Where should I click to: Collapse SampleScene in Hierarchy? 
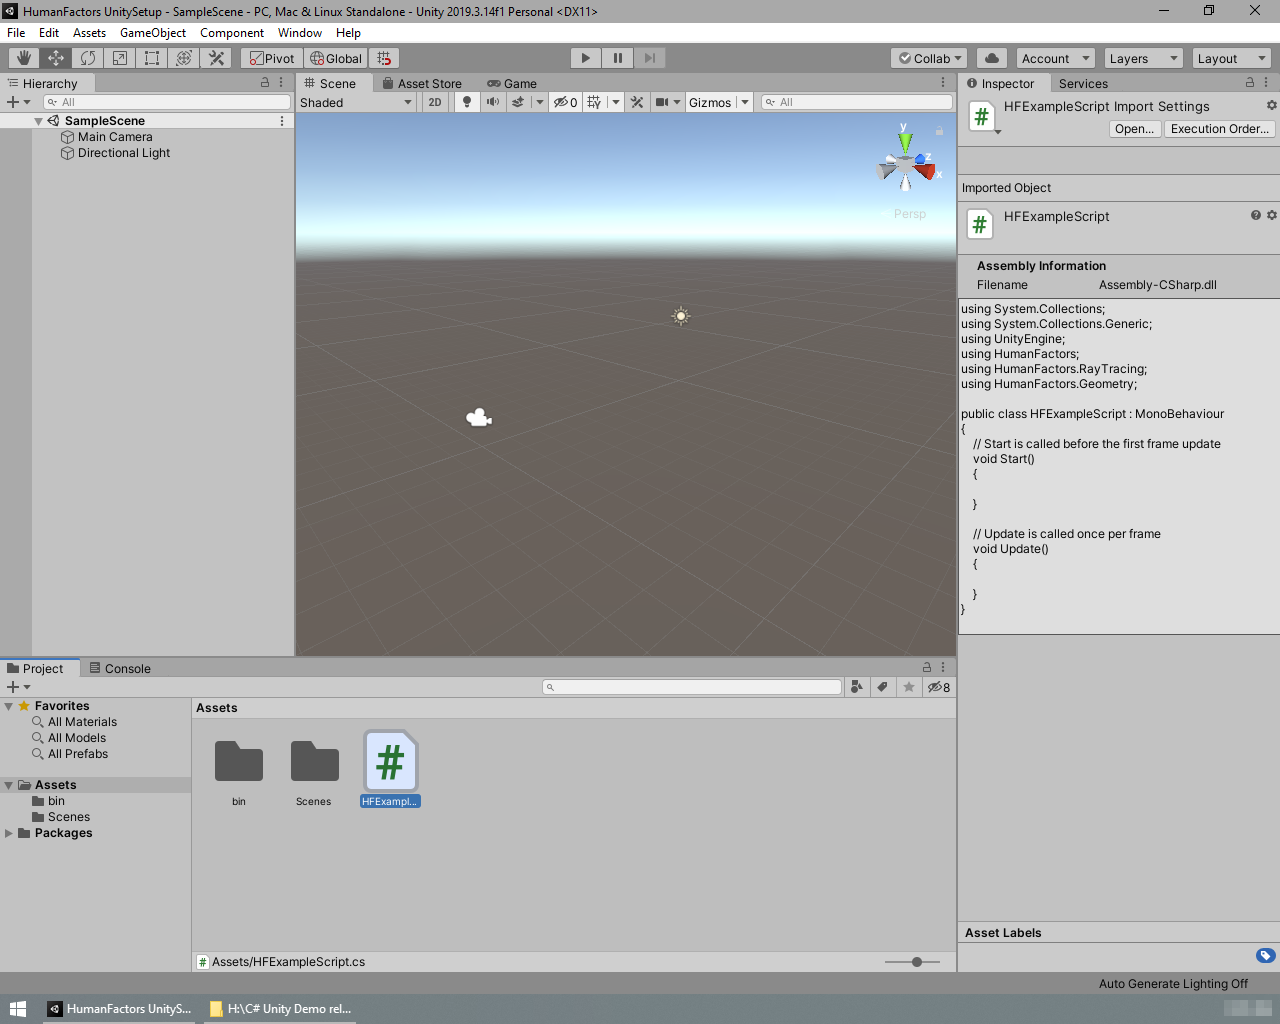[38, 121]
